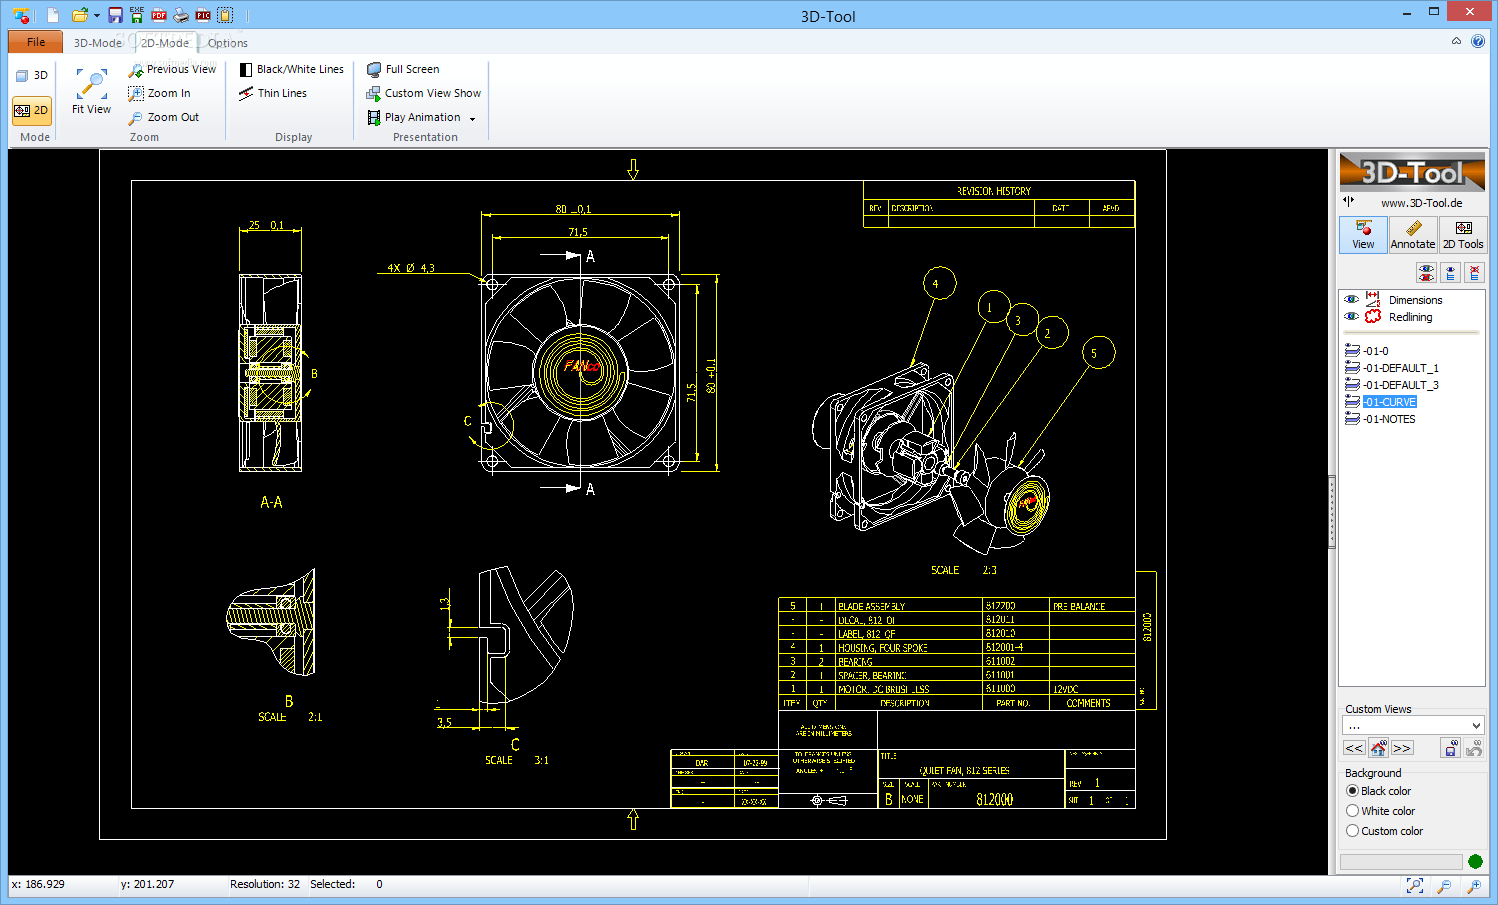This screenshot has height=905, width=1498.
Task: Click the home custom view icon
Action: point(1378,748)
